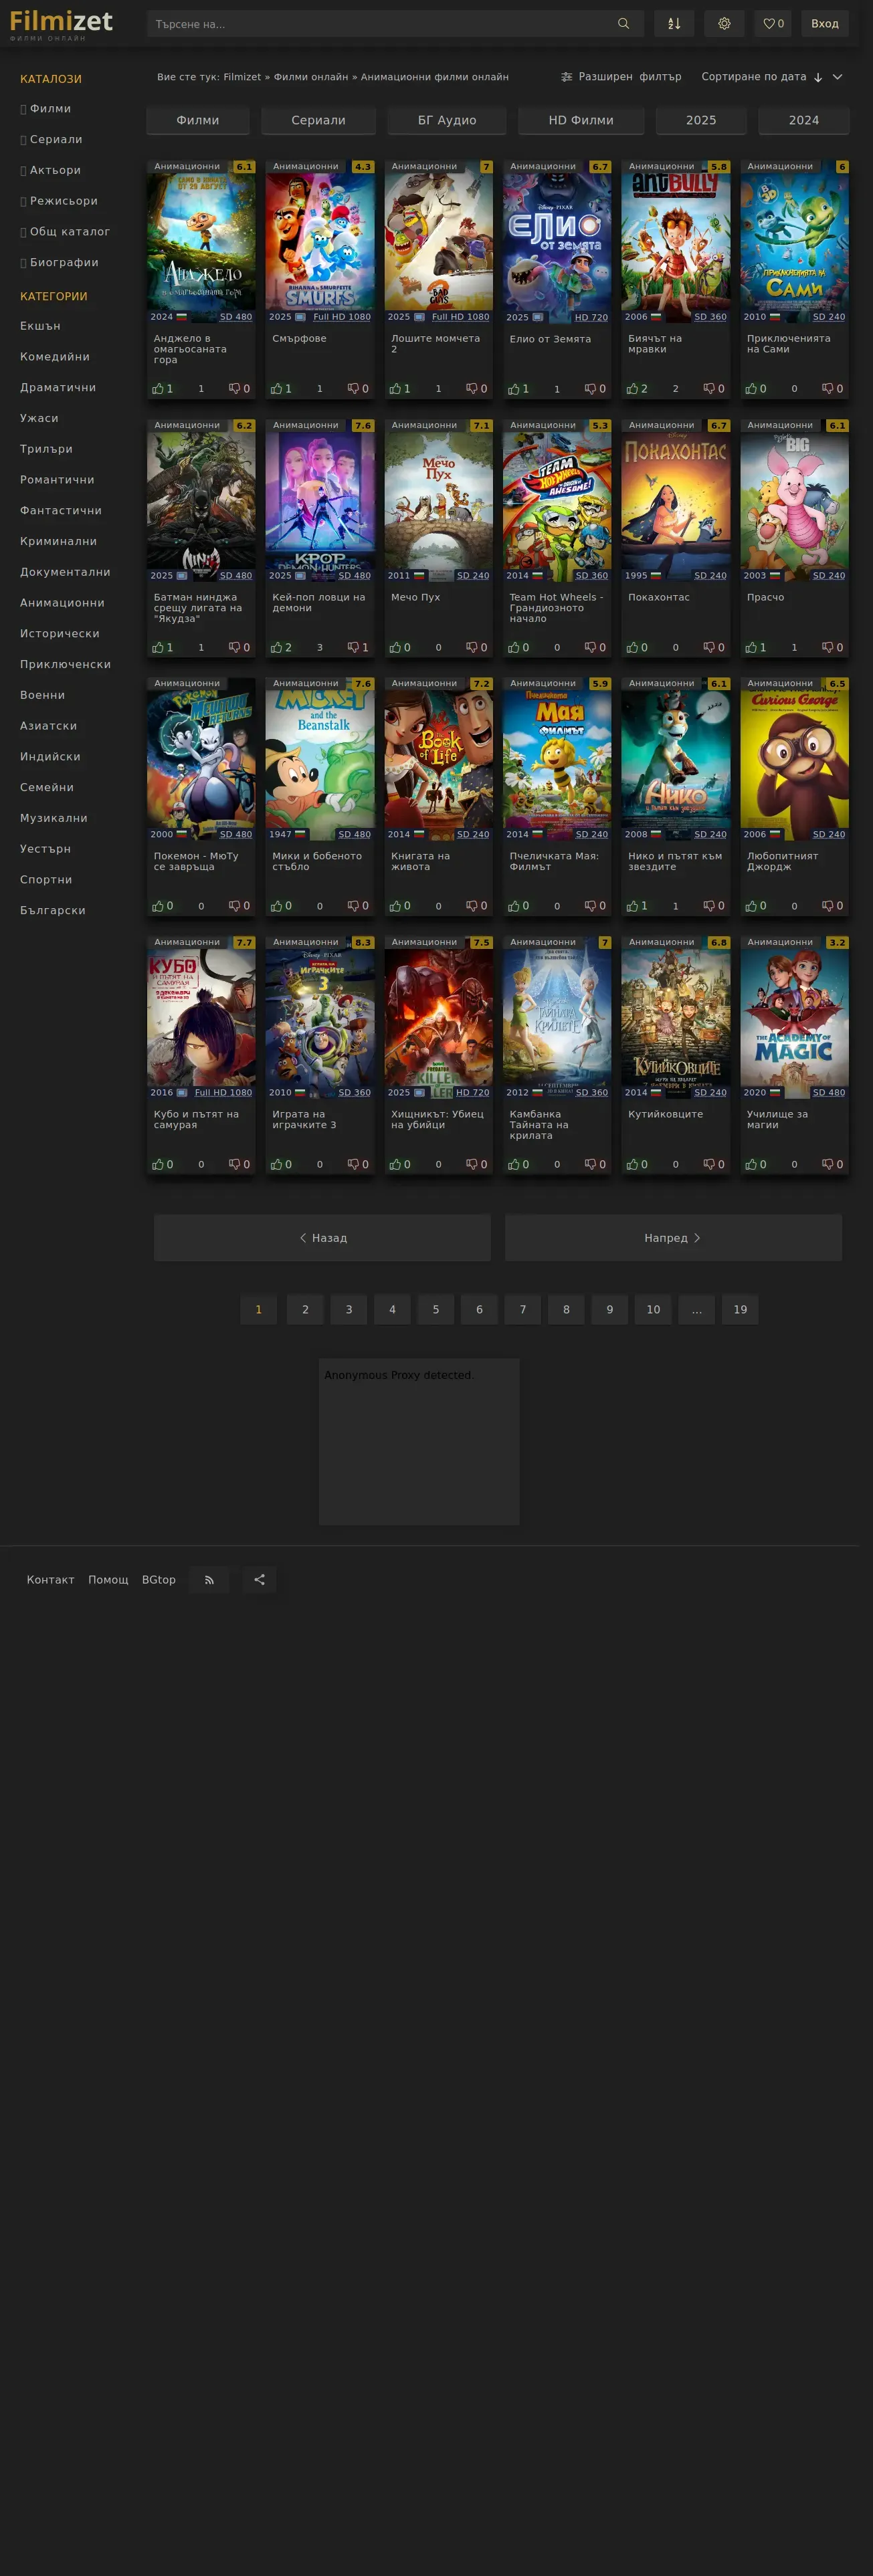The height and width of the screenshot is (2576, 873).
Task: Select Ужаси category
Action: tap(39, 418)
